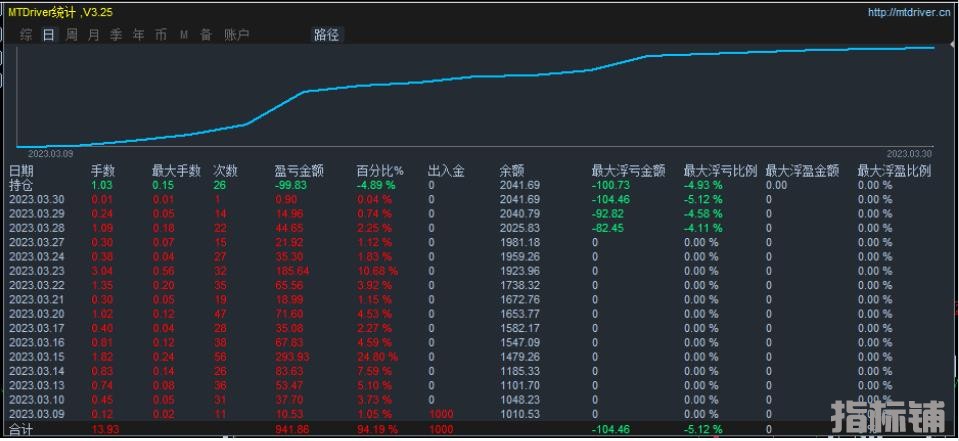The width and height of the screenshot is (959, 441).
Task: Click the 盈亏金额 column header
Action: pos(300,171)
